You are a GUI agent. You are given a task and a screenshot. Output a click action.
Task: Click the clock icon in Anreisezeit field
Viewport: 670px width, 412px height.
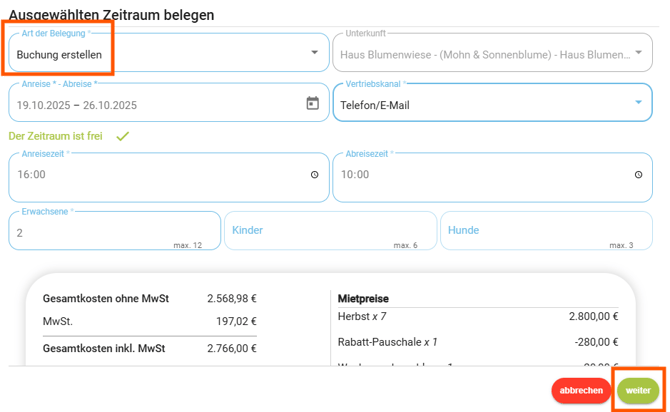click(x=314, y=174)
